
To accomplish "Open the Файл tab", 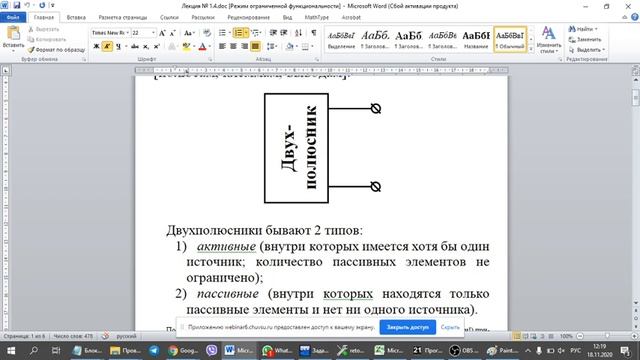I will point(13,18).
